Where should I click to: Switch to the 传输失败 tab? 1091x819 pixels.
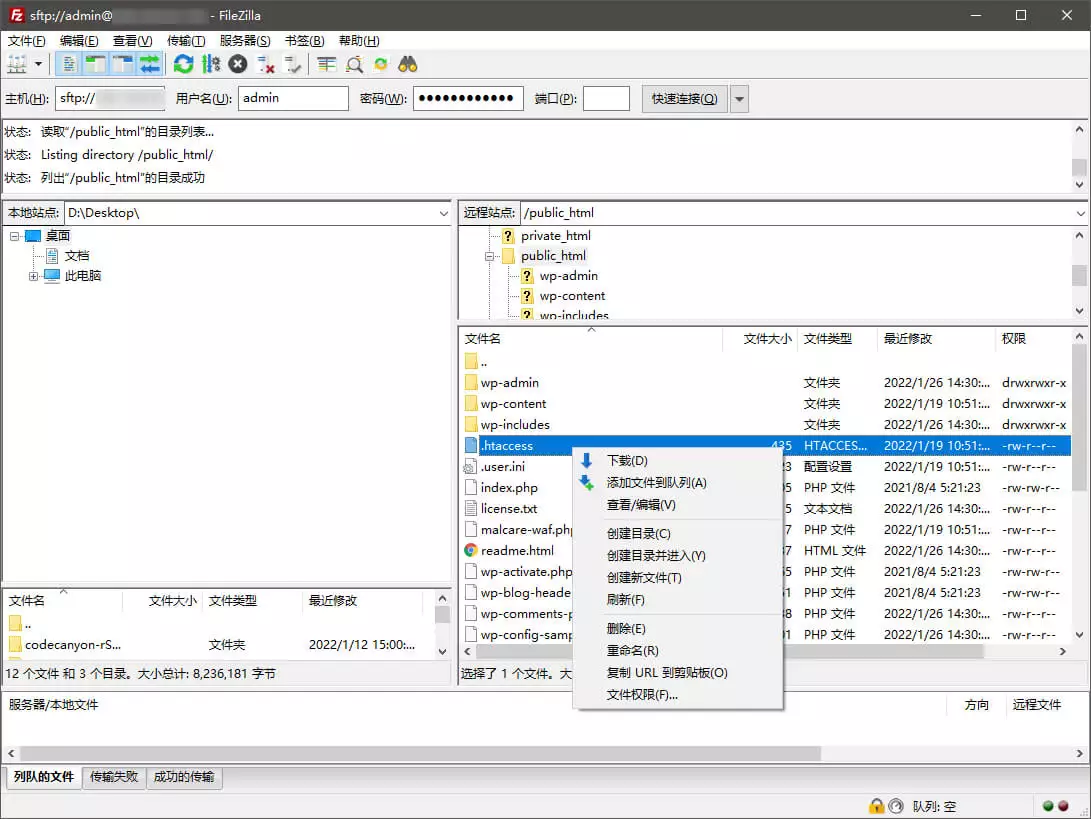(115, 777)
